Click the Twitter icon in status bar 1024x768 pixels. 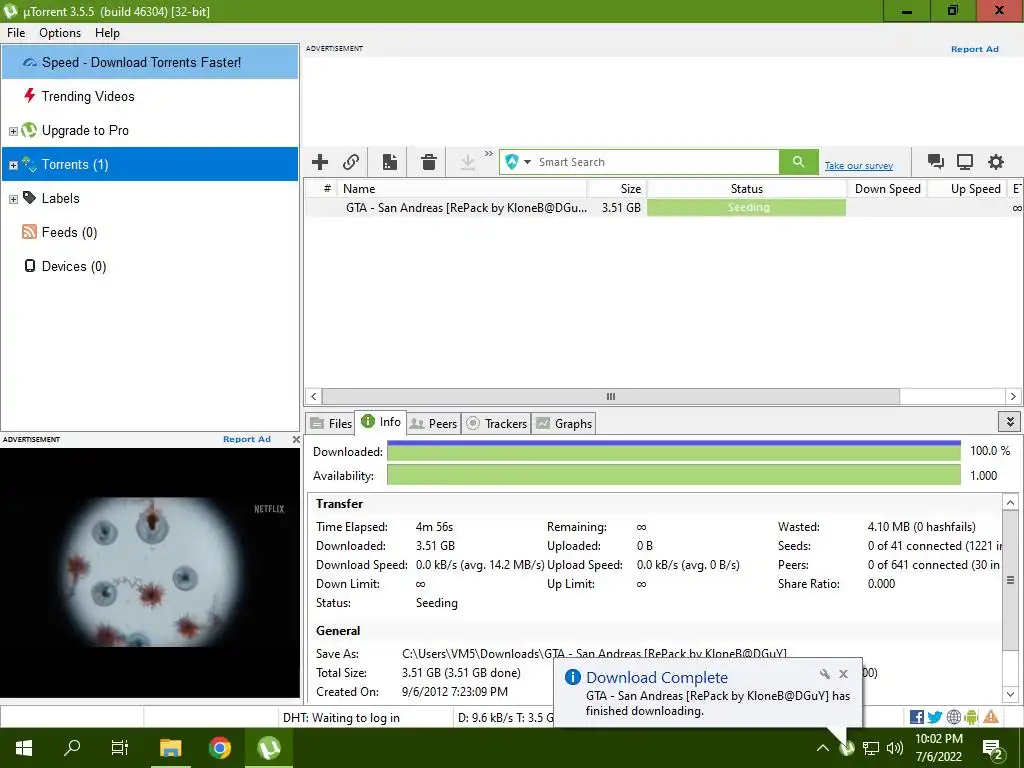pyautogui.click(x=935, y=717)
